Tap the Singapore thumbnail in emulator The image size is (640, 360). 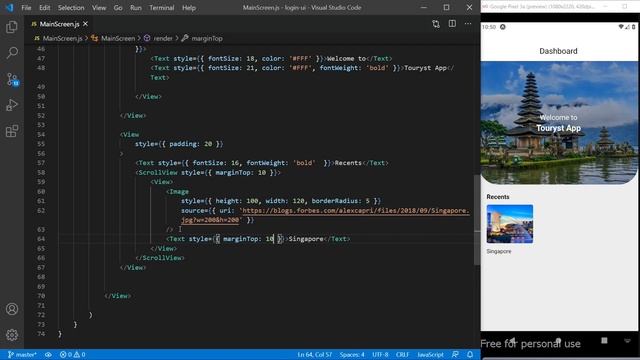[510, 224]
